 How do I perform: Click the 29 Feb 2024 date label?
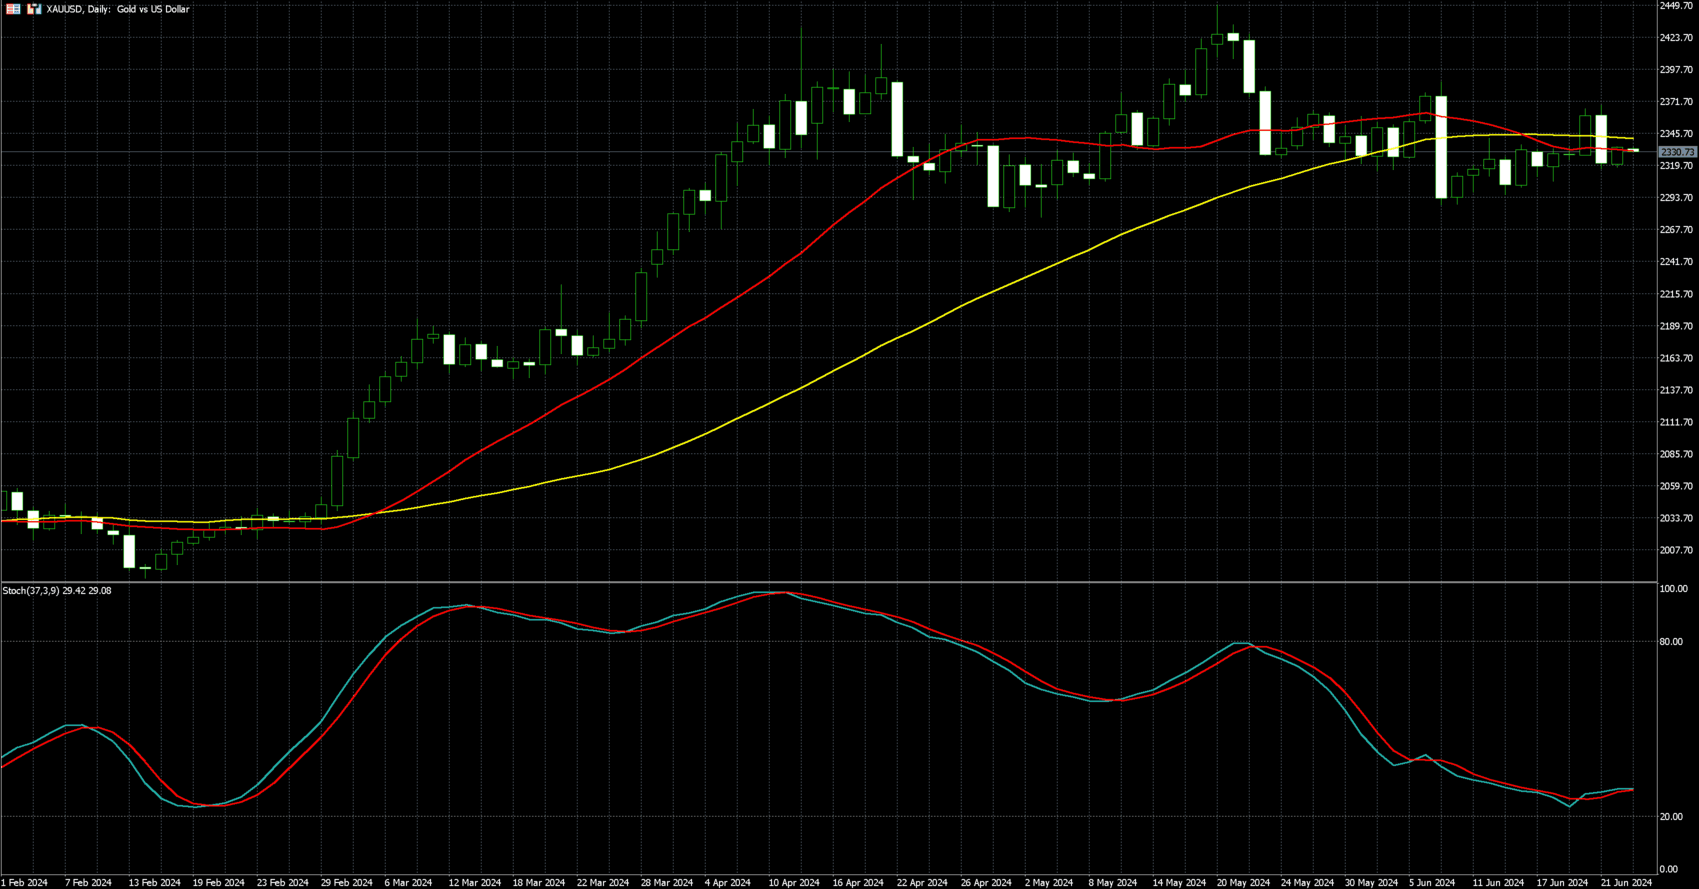coord(346,883)
